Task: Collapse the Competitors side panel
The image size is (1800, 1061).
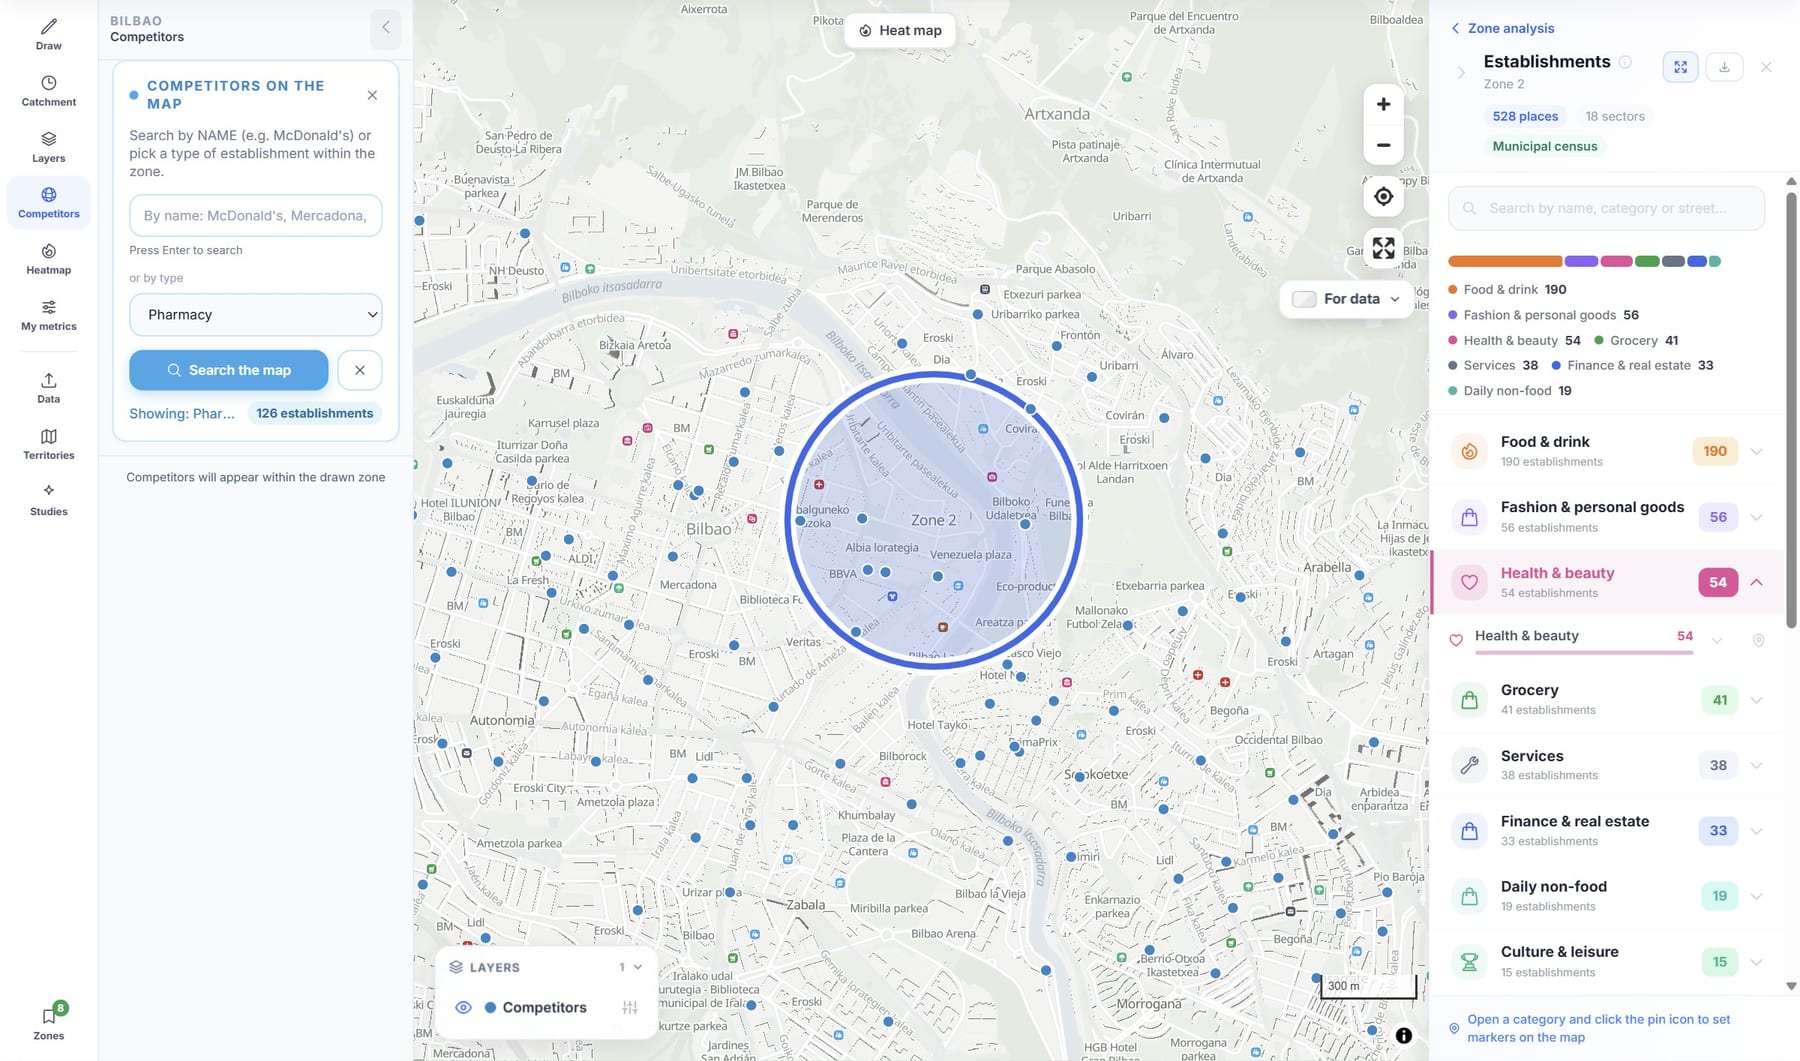Action: click(385, 28)
